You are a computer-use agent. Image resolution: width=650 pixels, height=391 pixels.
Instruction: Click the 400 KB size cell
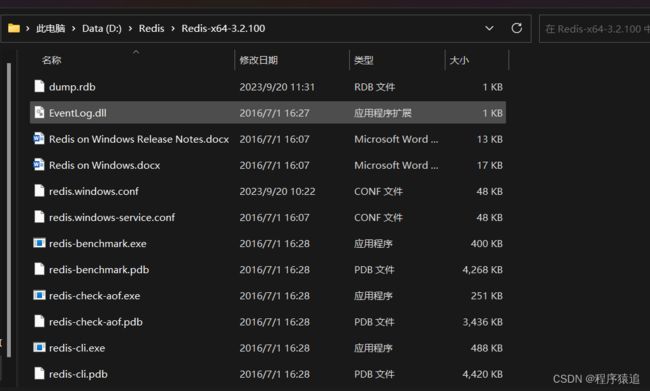pyautogui.click(x=487, y=243)
